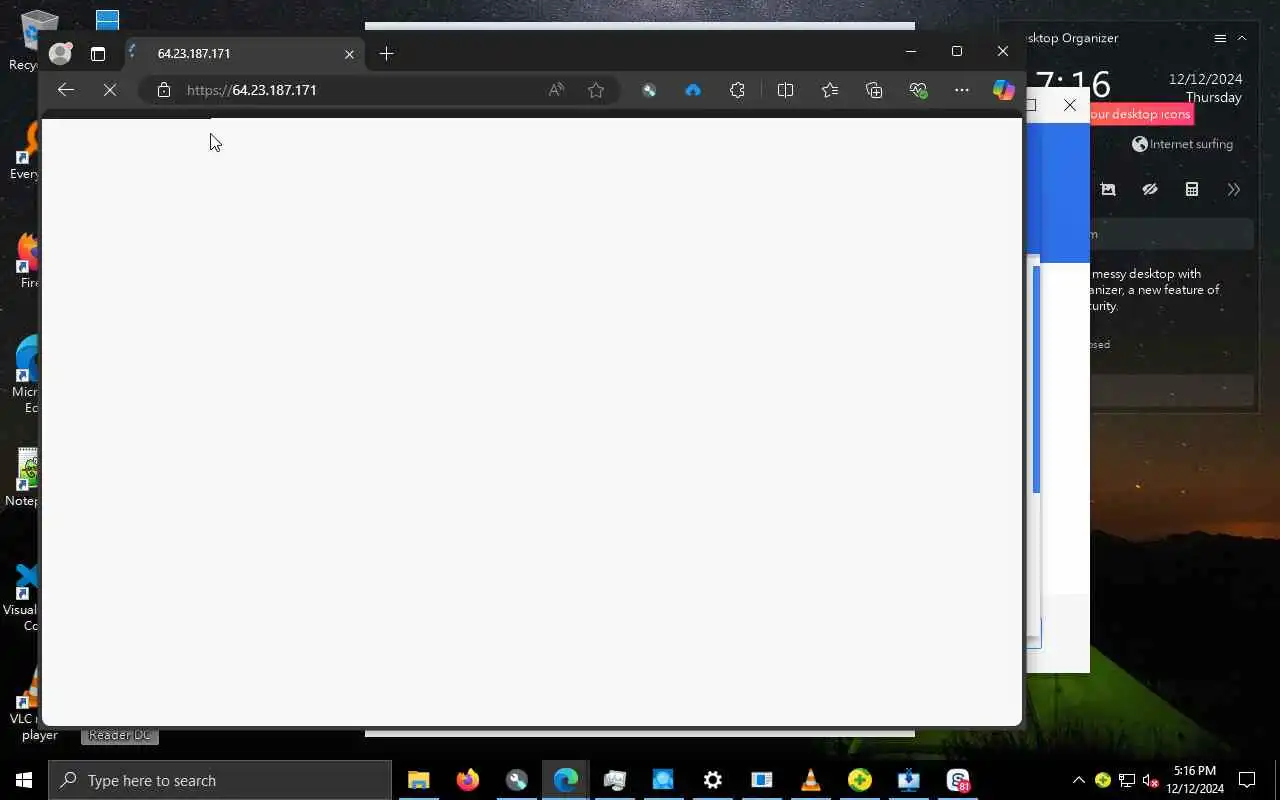Close the blue window behind Edge
1280x800 pixels.
click(1070, 105)
